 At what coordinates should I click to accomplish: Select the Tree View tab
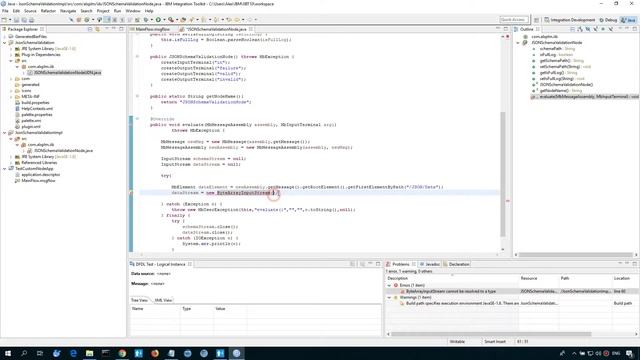point(139,300)
